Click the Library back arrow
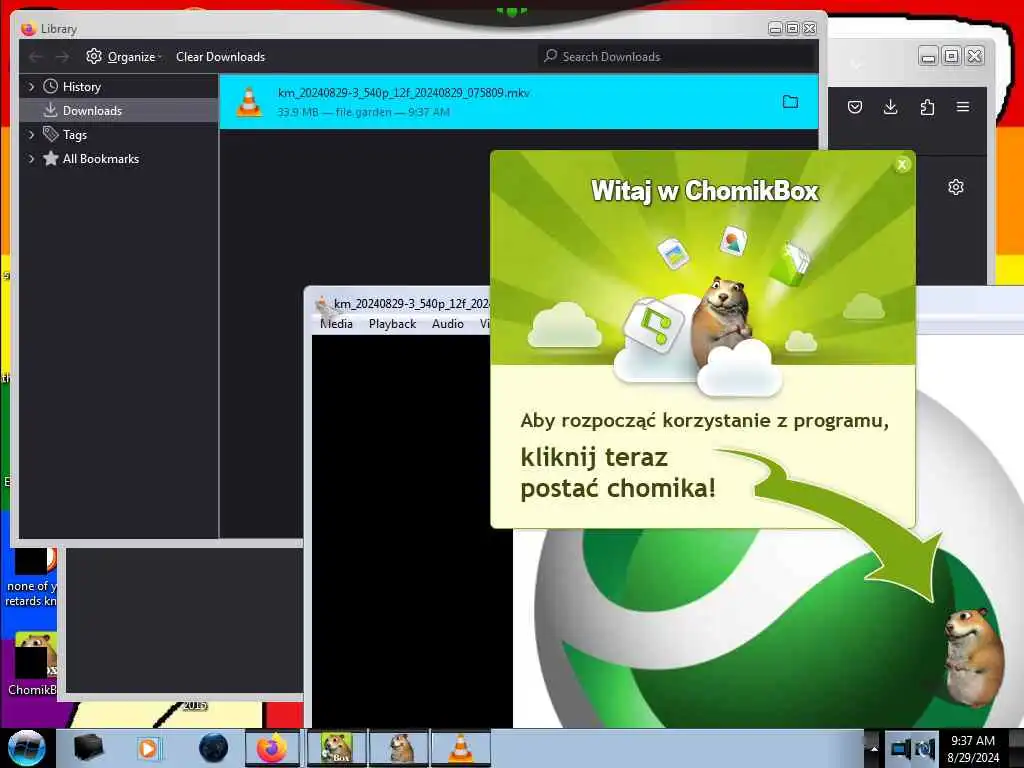The image size is (1024, 768). (x=36, y=57)
